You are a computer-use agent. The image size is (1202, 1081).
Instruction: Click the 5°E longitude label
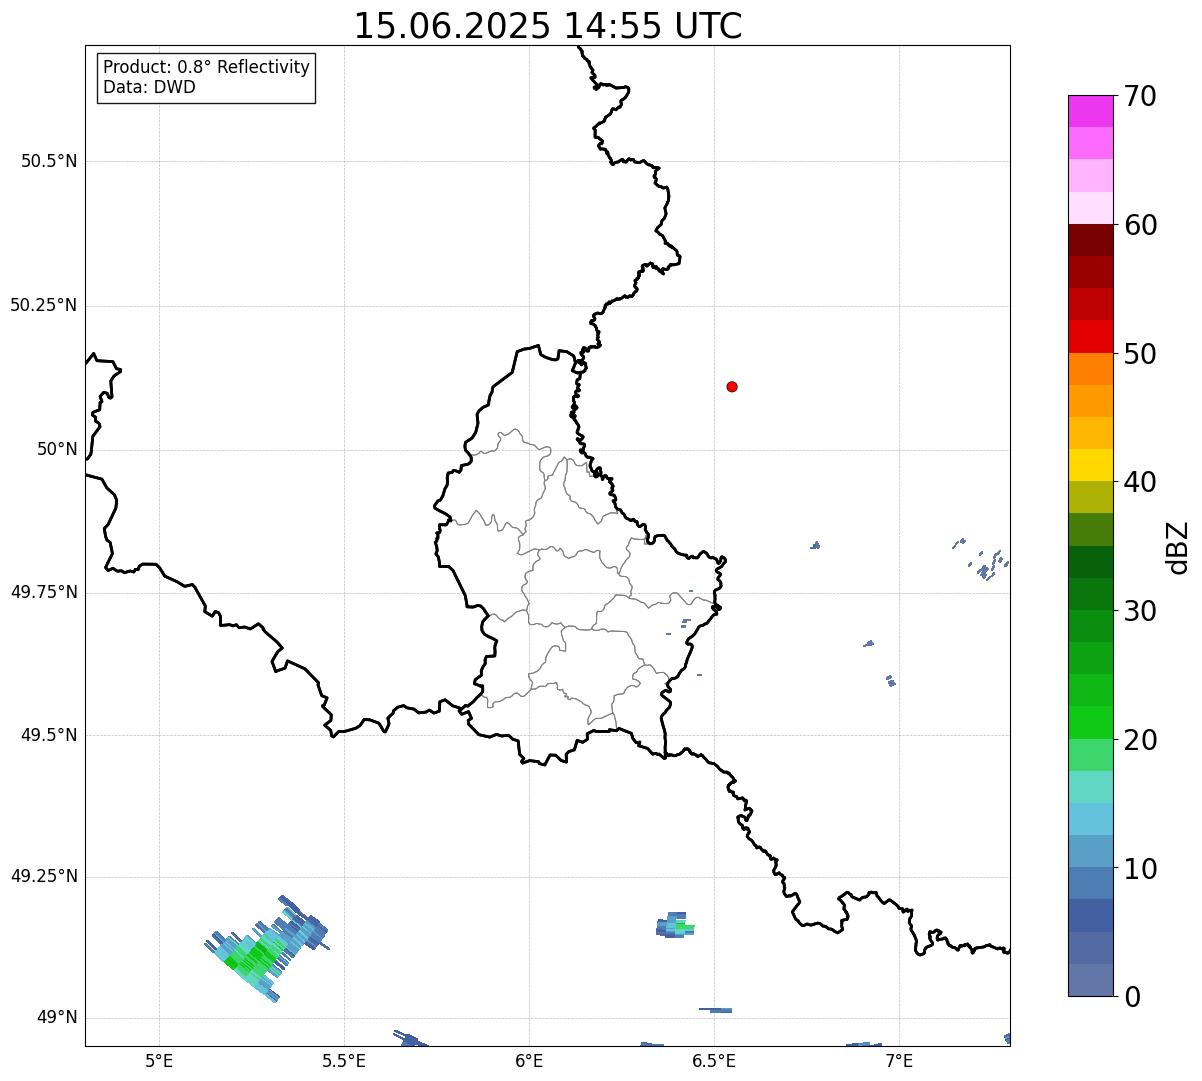click(159, 1060)
